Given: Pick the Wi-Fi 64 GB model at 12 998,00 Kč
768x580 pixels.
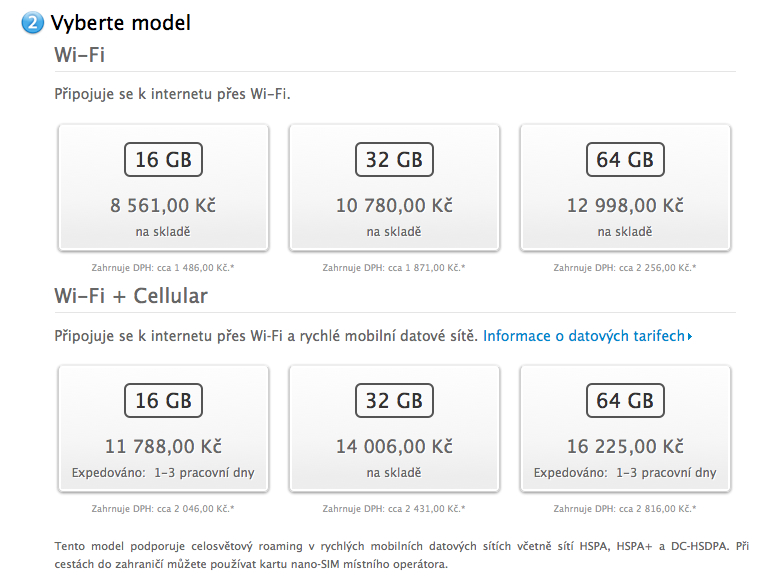Looking at the screenshot, I should pyautogui.click(x=625, y=188).
